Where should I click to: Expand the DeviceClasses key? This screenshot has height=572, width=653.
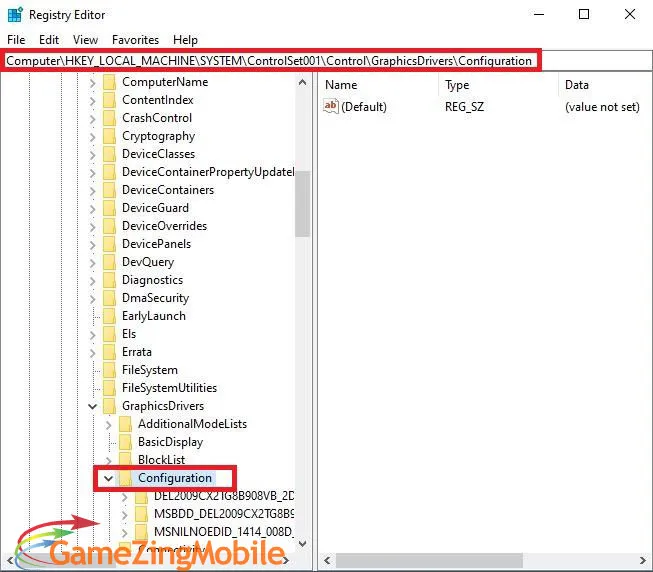coord(92,154)
